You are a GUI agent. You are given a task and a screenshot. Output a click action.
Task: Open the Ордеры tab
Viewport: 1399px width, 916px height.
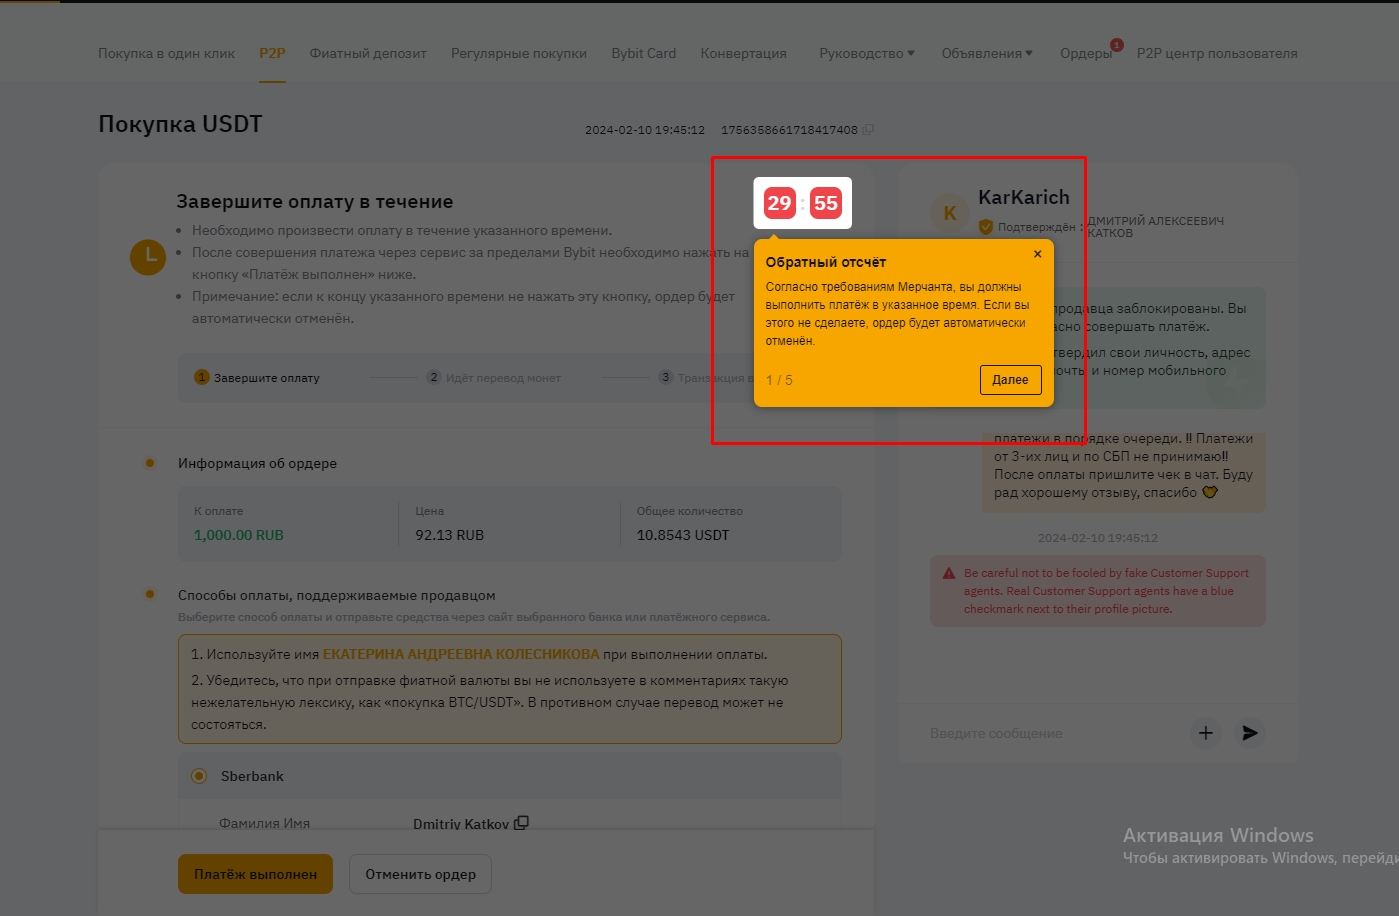1086,53
